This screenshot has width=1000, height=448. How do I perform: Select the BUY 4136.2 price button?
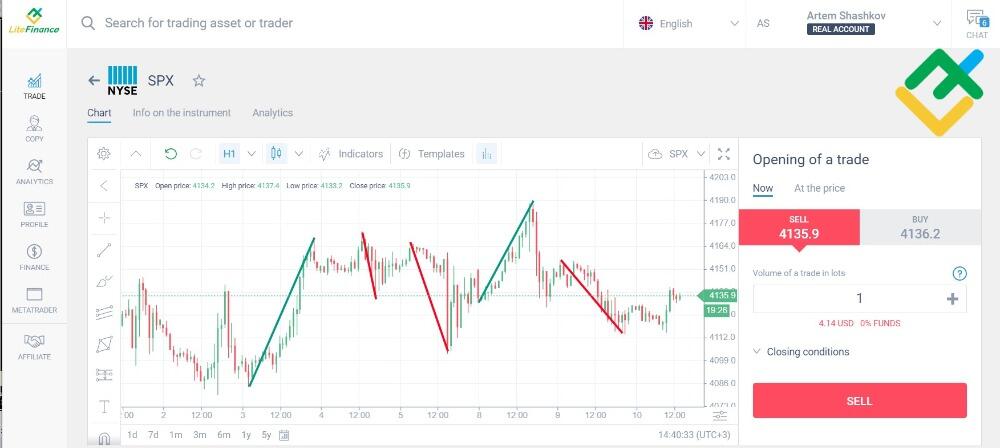(920, 227)
